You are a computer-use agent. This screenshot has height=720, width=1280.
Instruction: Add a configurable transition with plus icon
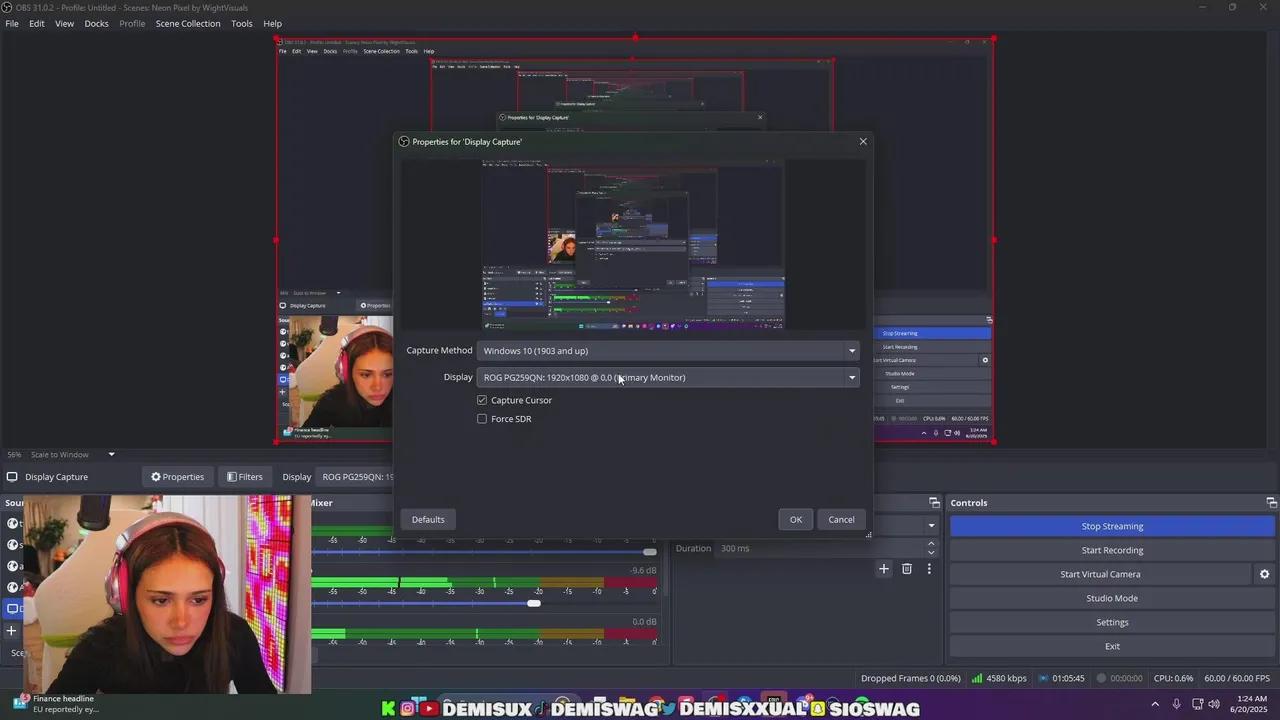[883, 569]
